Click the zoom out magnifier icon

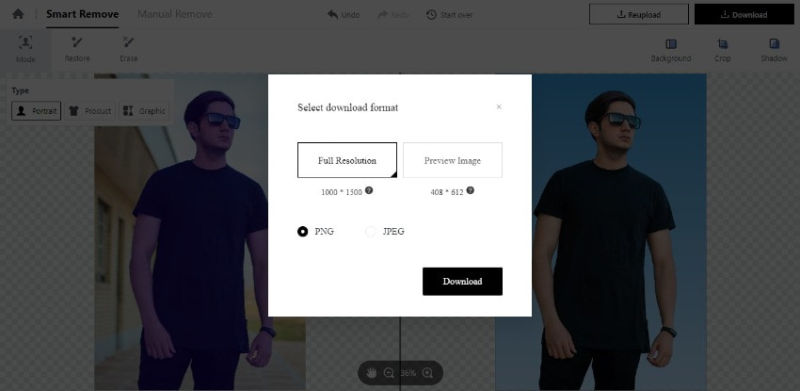pos(389,373)
